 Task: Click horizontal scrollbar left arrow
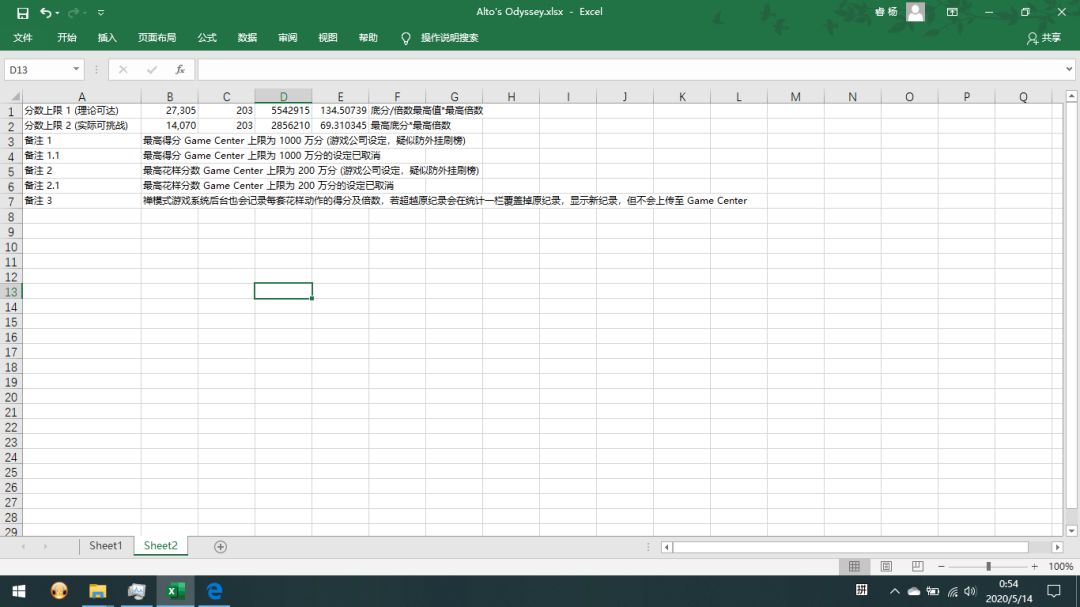pyautogui.click(x=666, y=547)
